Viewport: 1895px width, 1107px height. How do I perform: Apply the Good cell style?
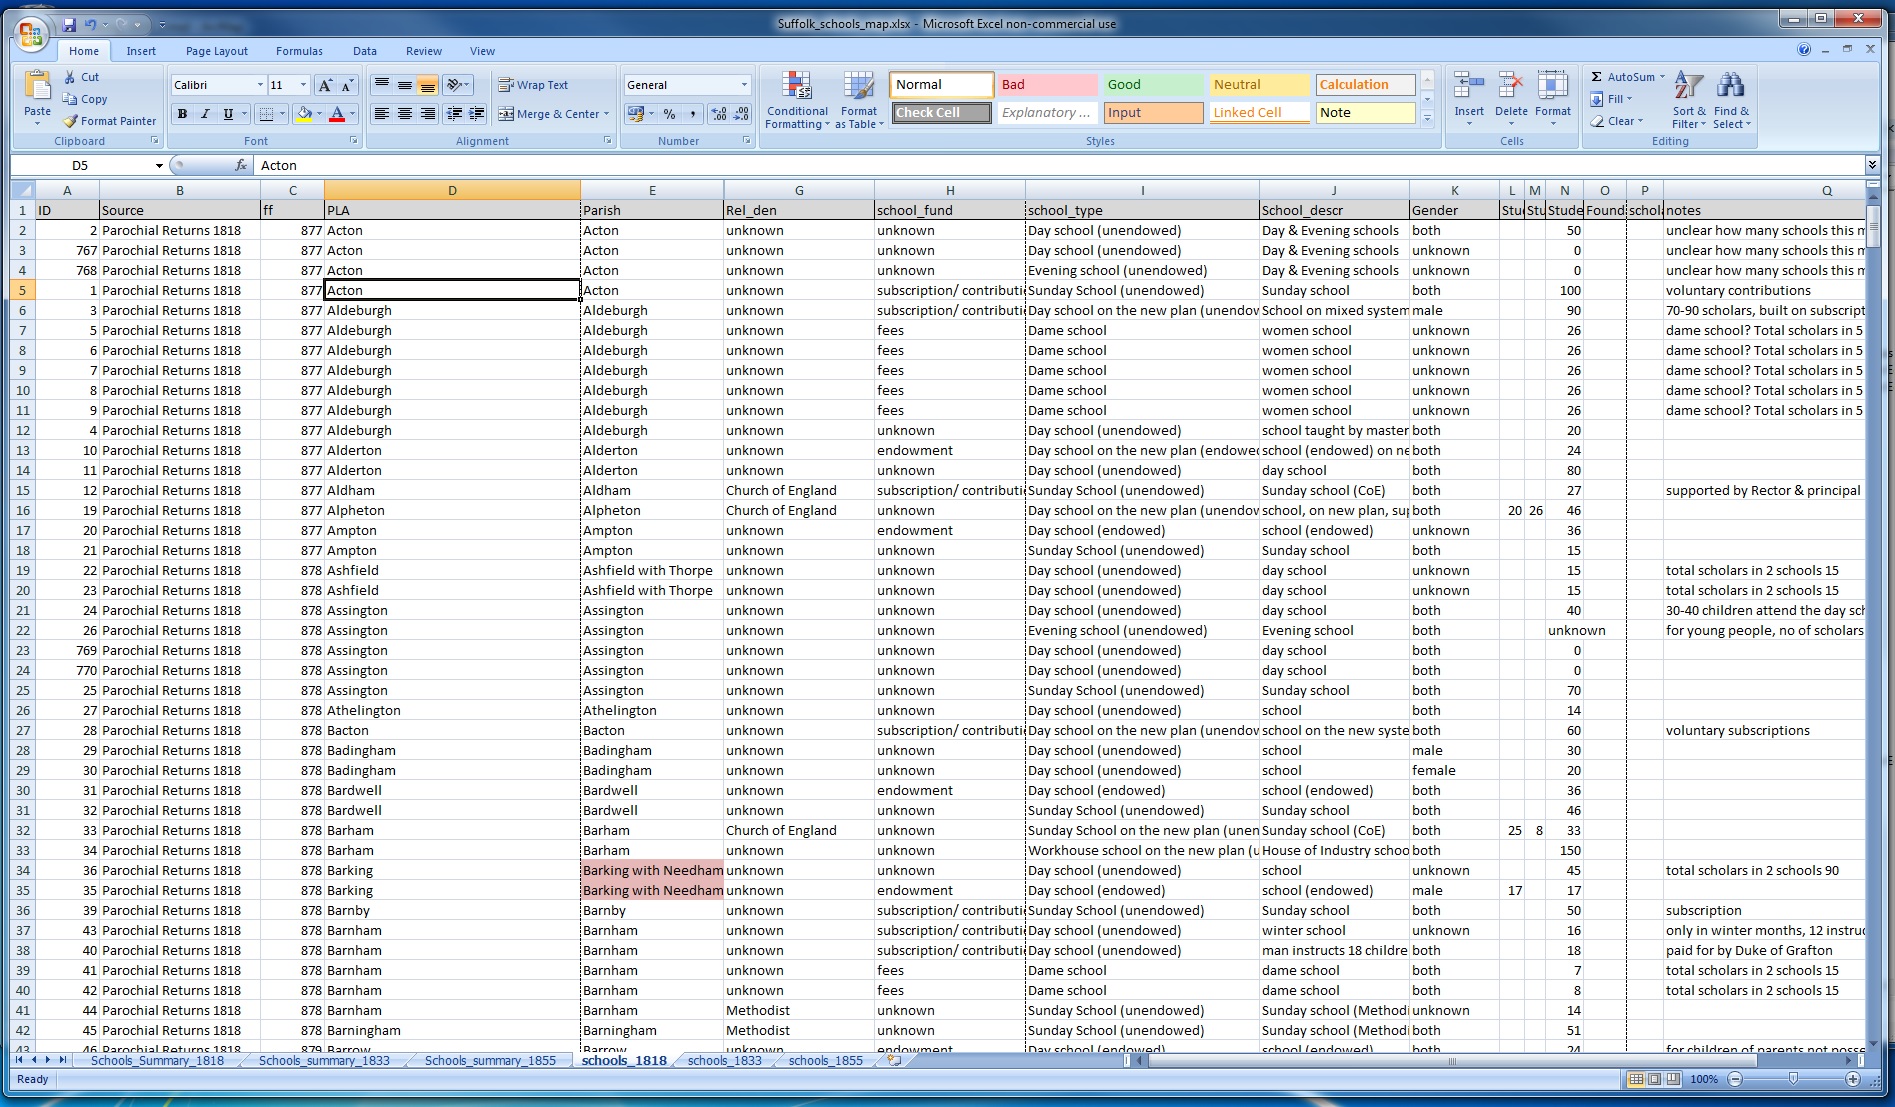pyautogui.click(x=1153, y=85)
